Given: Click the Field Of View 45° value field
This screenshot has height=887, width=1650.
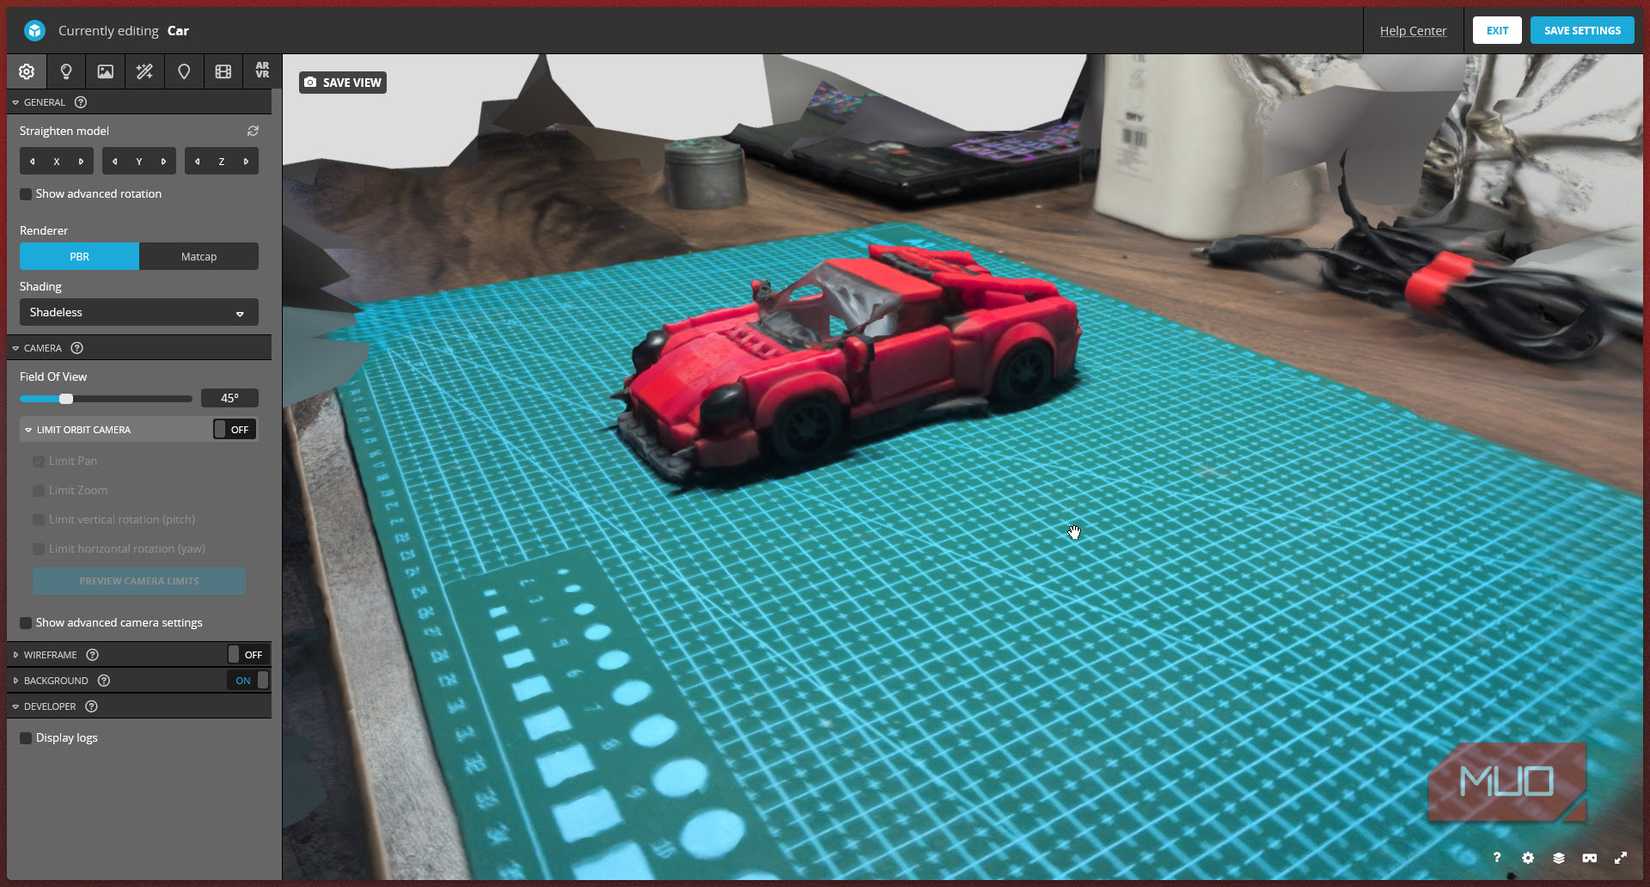Looking at the screenshot, I should [x=230, y=398].
